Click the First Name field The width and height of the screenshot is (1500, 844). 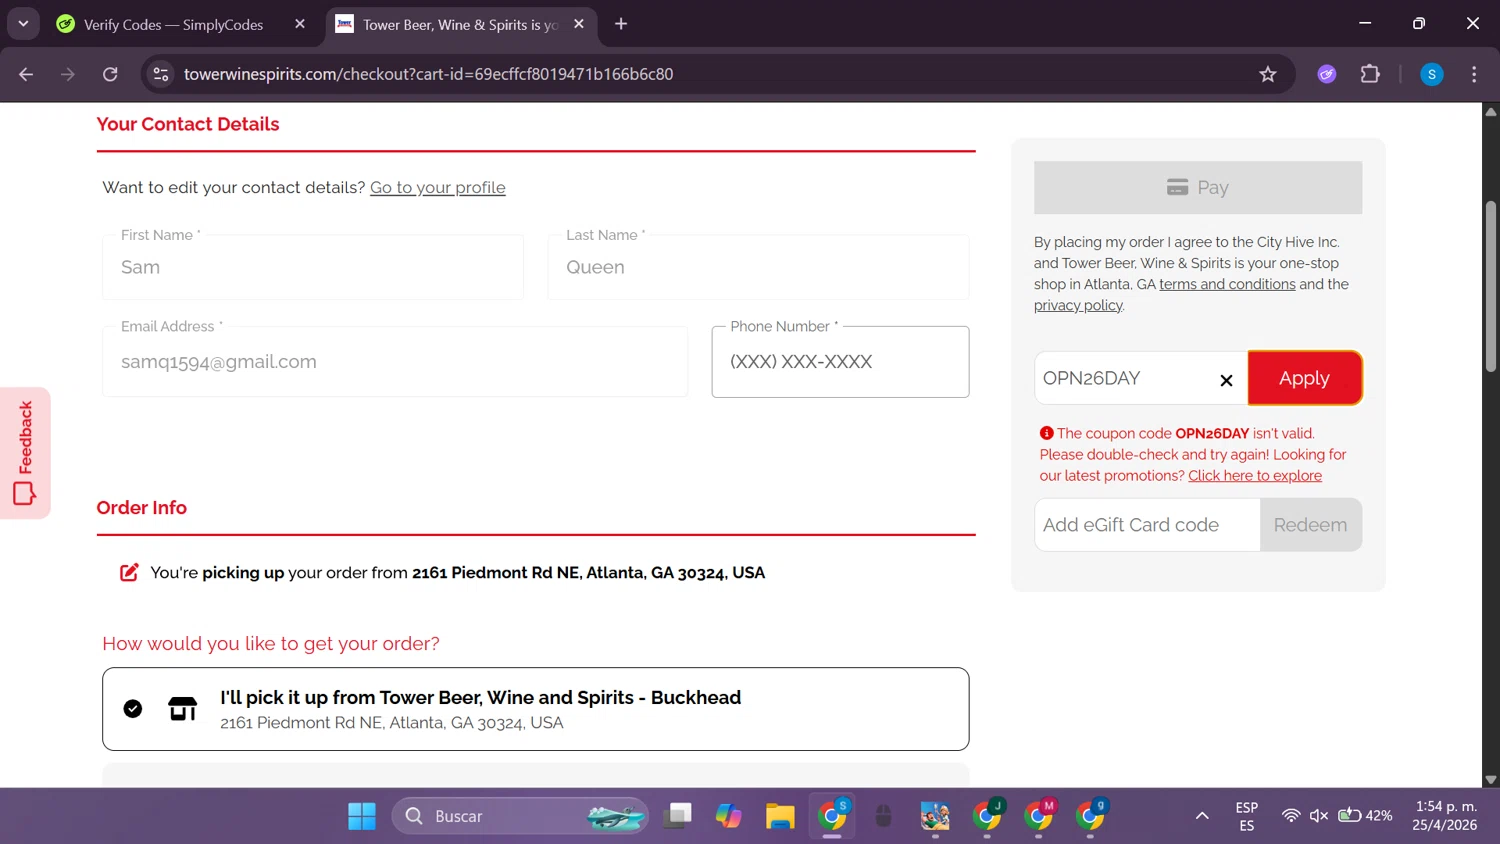click(x=313, y=267)
